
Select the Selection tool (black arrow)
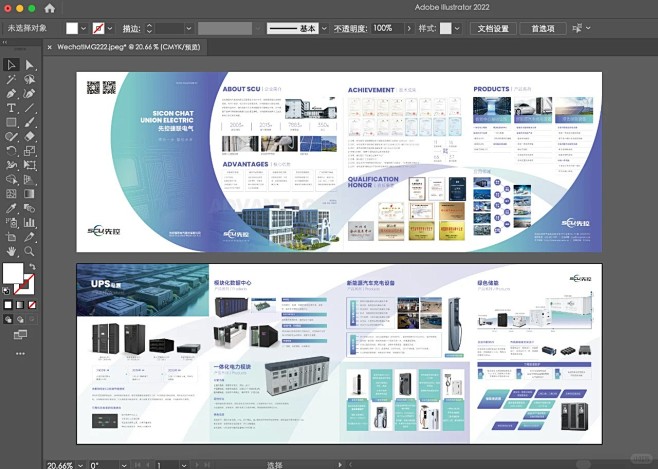click(x=11, y=65)
